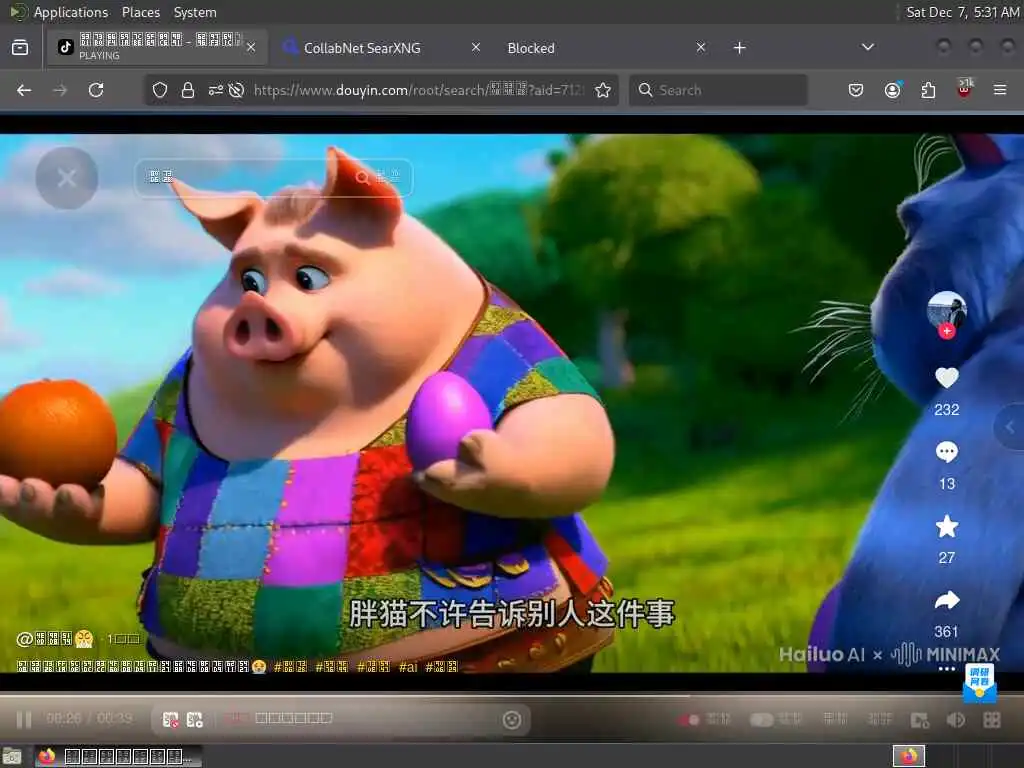Mute the video volume

pyautogui.click(x=955, y=720)
